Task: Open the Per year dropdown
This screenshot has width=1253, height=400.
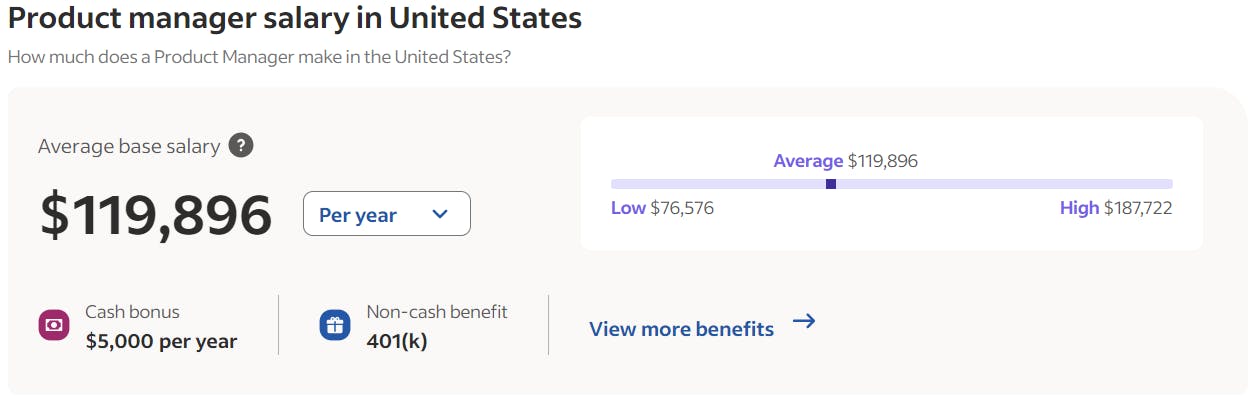Action: (x=387, y=214)
